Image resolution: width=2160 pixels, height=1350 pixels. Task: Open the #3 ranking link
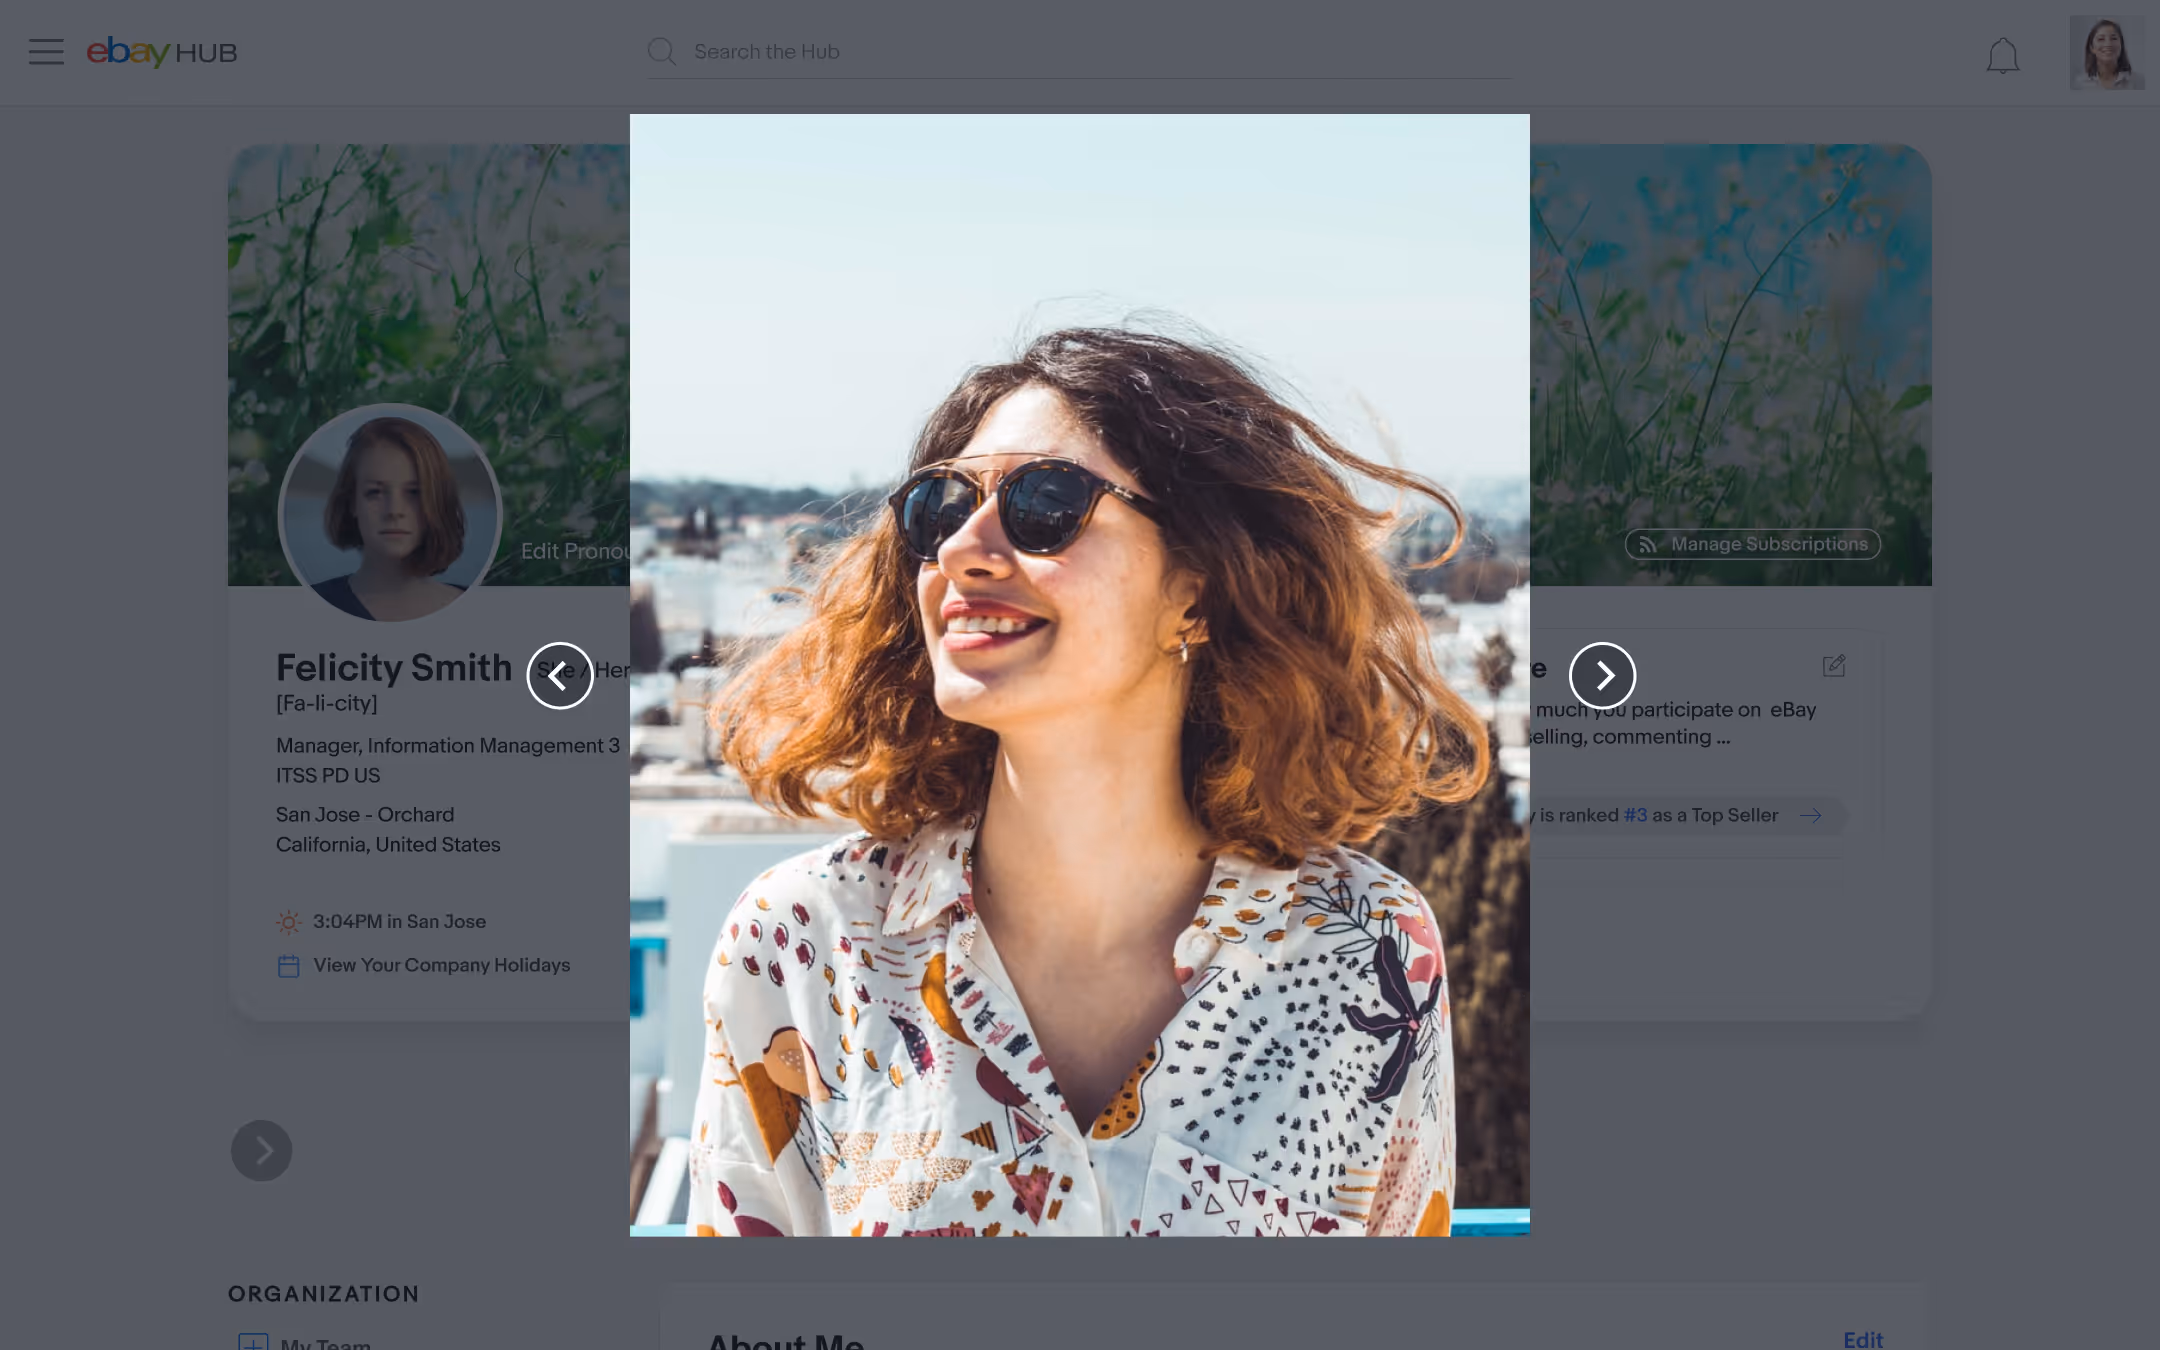[1635, 816]
